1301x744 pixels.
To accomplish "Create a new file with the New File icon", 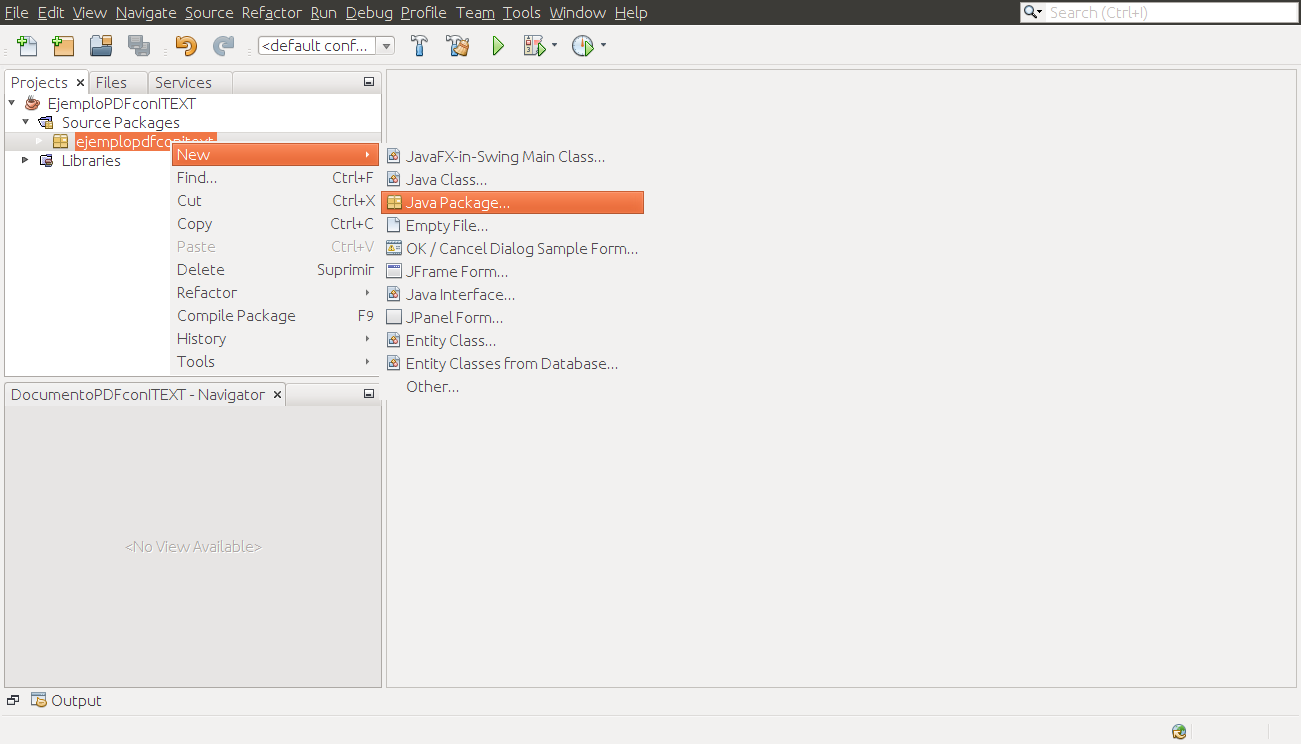I will 26,45.
